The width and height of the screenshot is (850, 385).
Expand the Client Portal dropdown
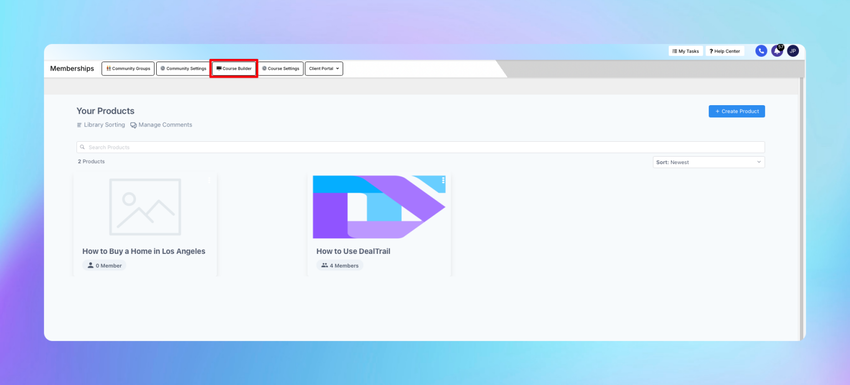(324, 69)
